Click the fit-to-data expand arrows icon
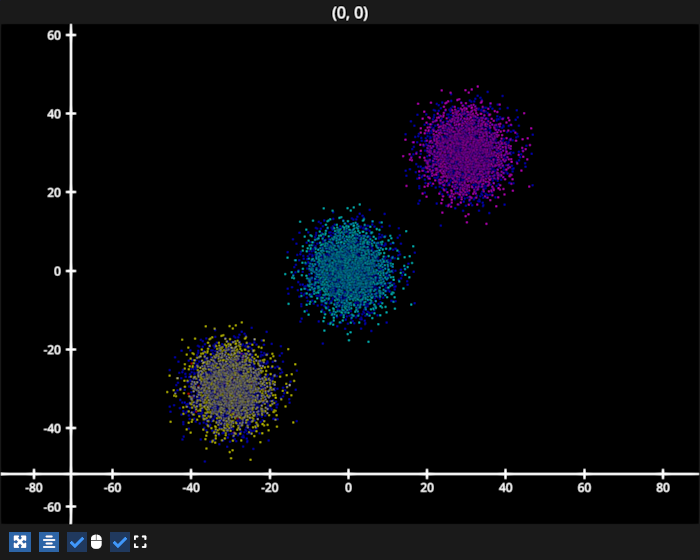 (x=20, y=542)
